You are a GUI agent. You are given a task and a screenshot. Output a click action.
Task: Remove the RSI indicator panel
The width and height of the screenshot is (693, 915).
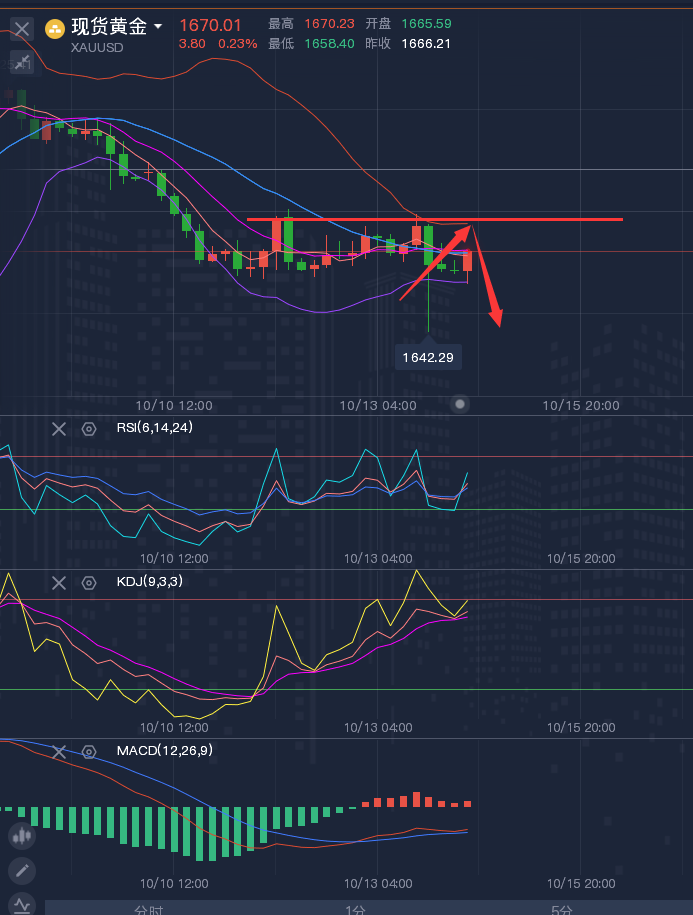(59, 429)
